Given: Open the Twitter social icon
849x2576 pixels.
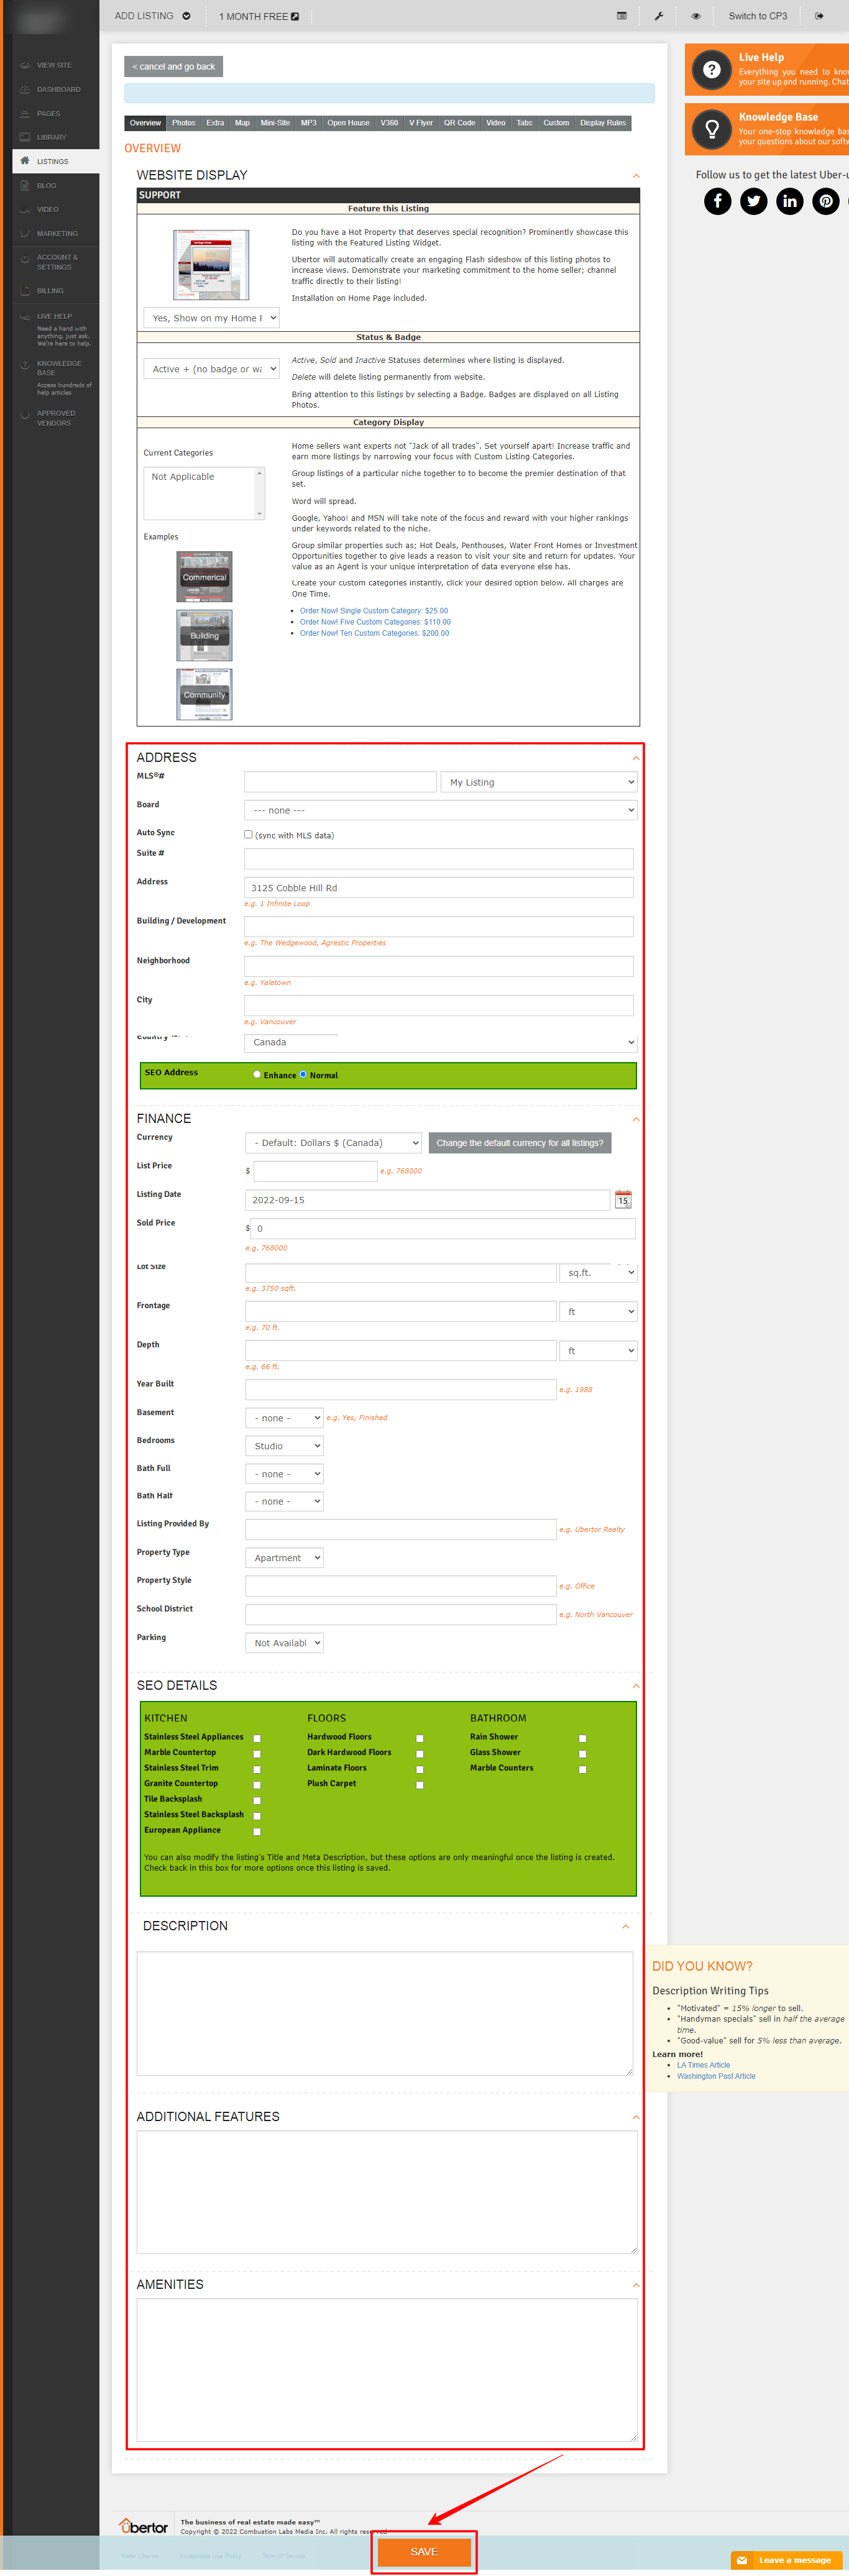Looking at the screenshot, I should point(754,201).
